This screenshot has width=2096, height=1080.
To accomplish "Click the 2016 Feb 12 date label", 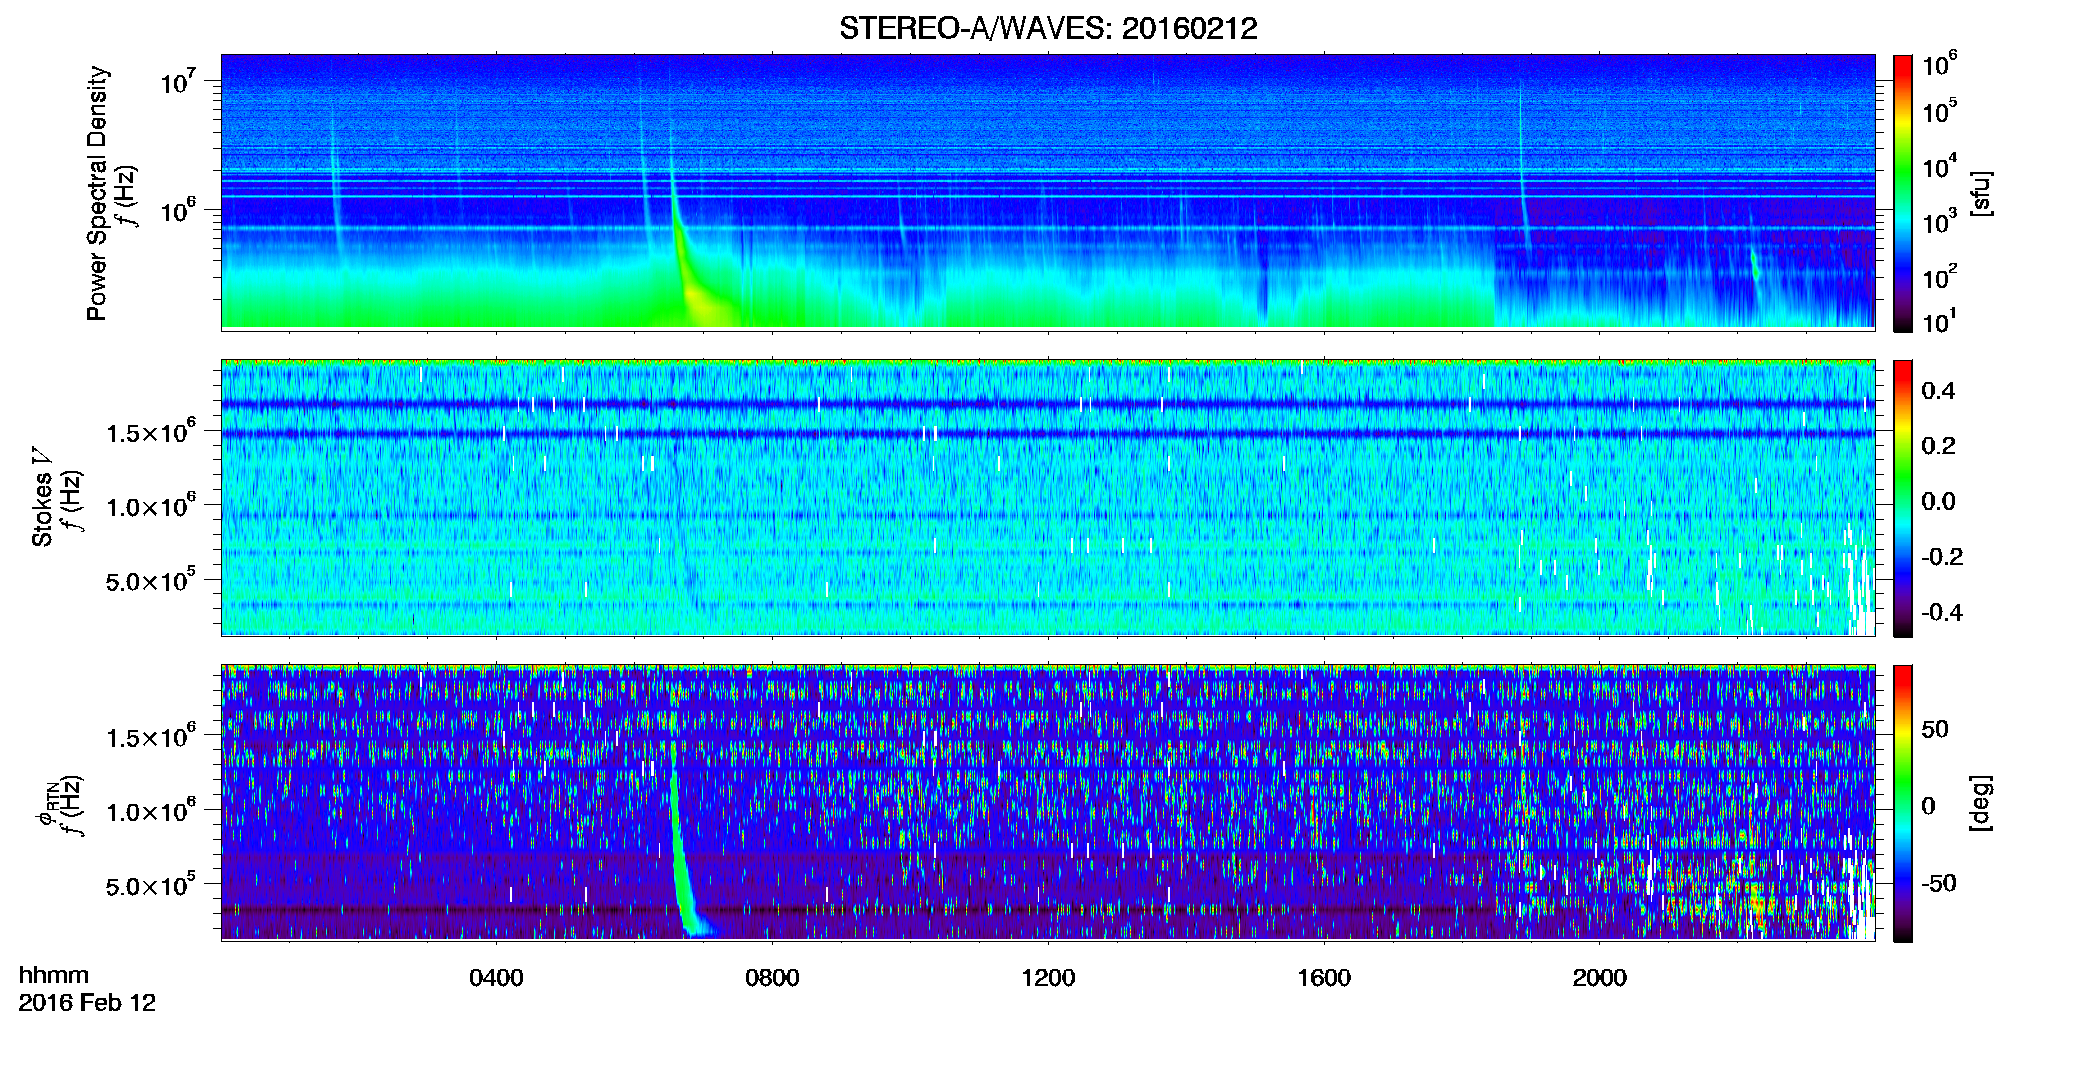I will tap(87, 1003).
